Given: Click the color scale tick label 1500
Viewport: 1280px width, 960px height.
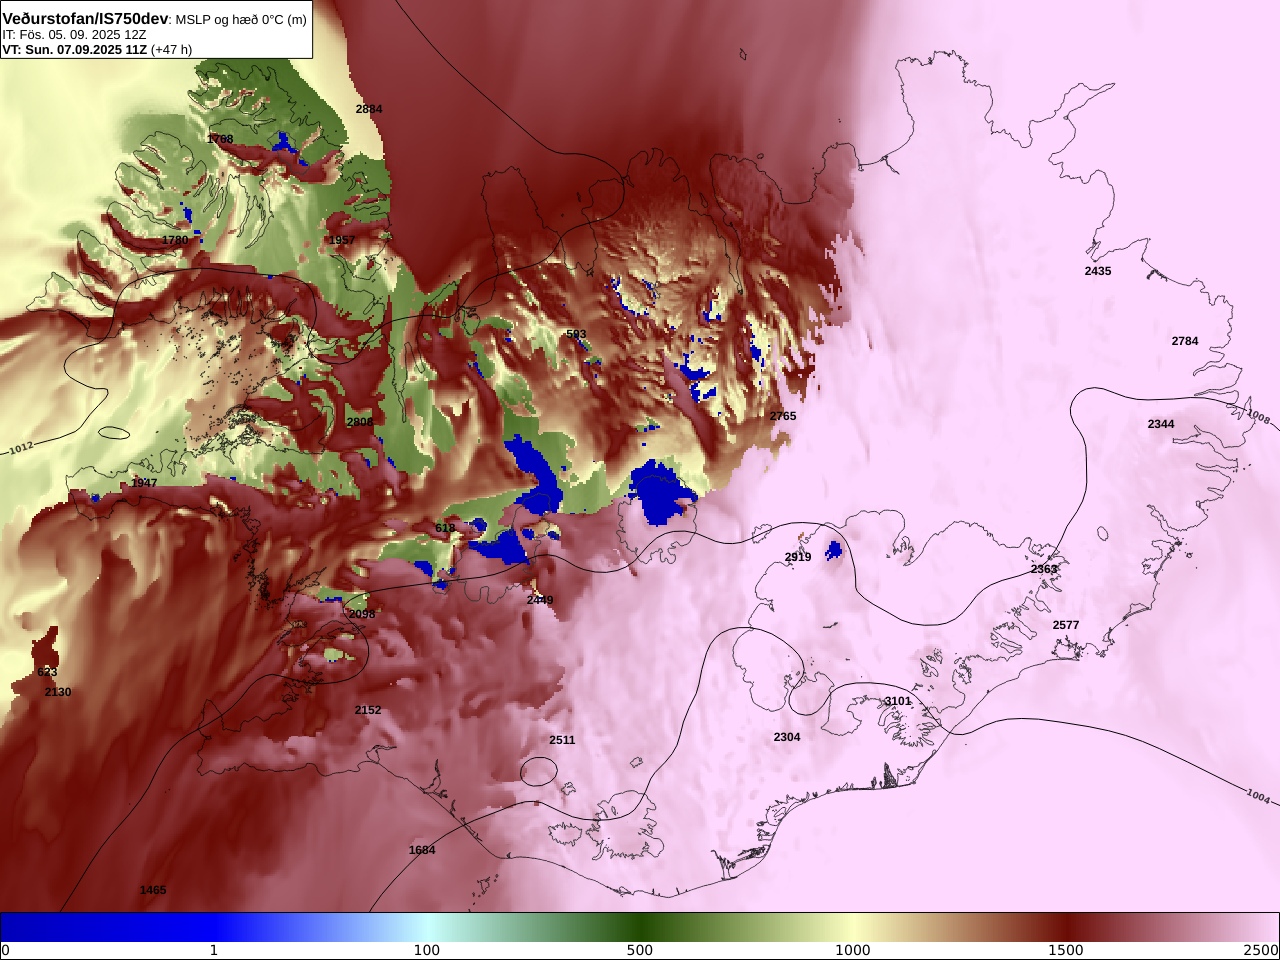Looking at the screenshot, I should (1066, 950).
